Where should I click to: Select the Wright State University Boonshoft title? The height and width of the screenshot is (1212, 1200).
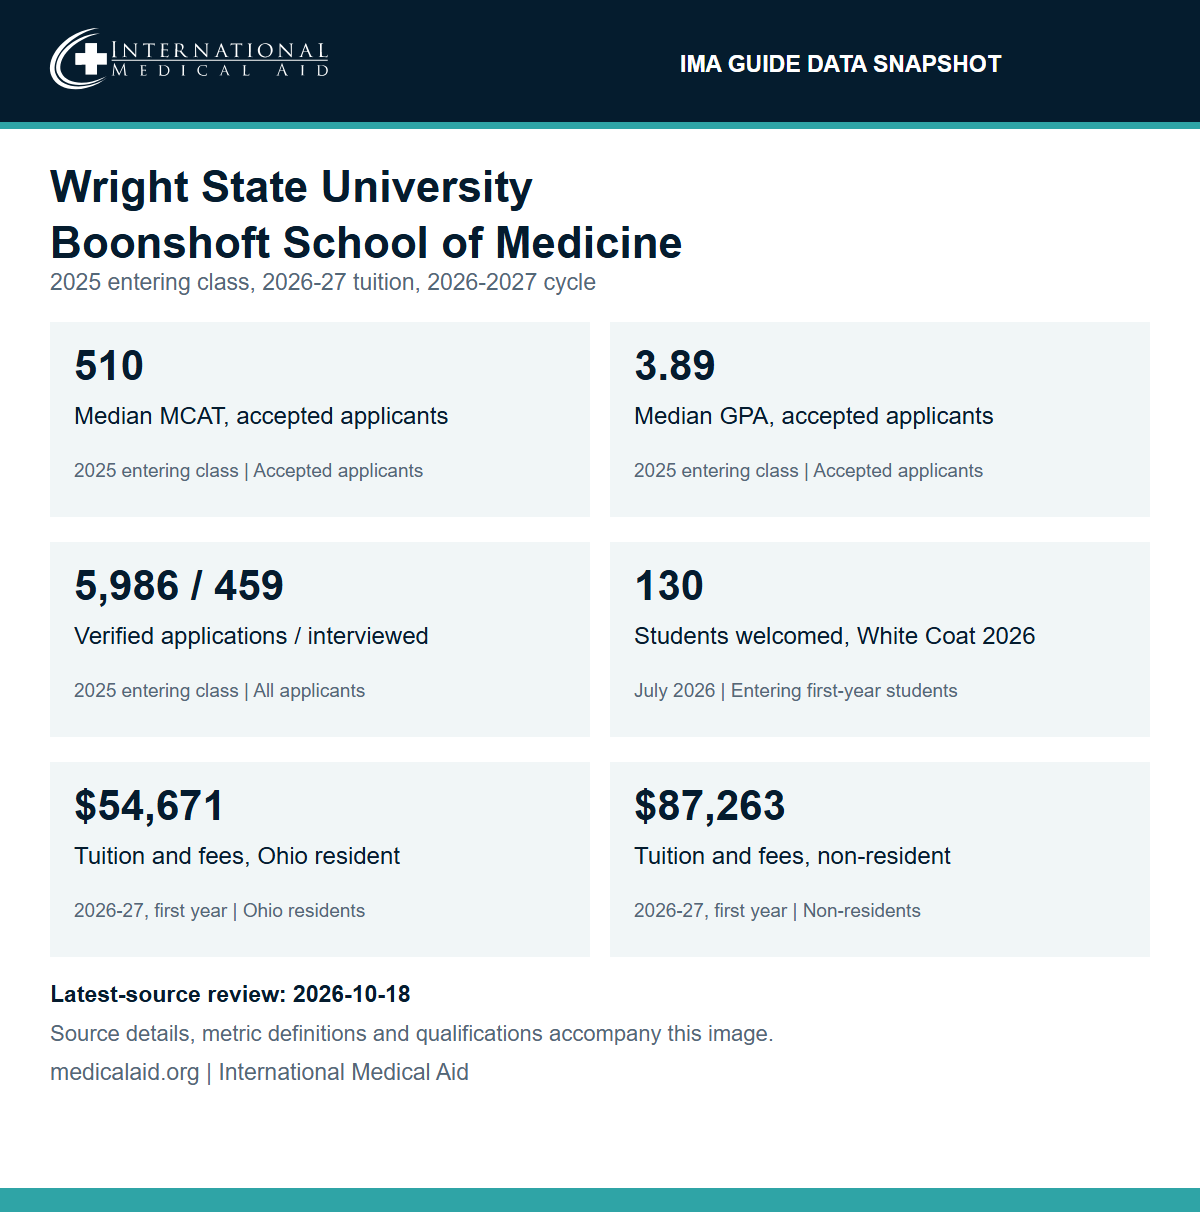click(x=366, y=214)
